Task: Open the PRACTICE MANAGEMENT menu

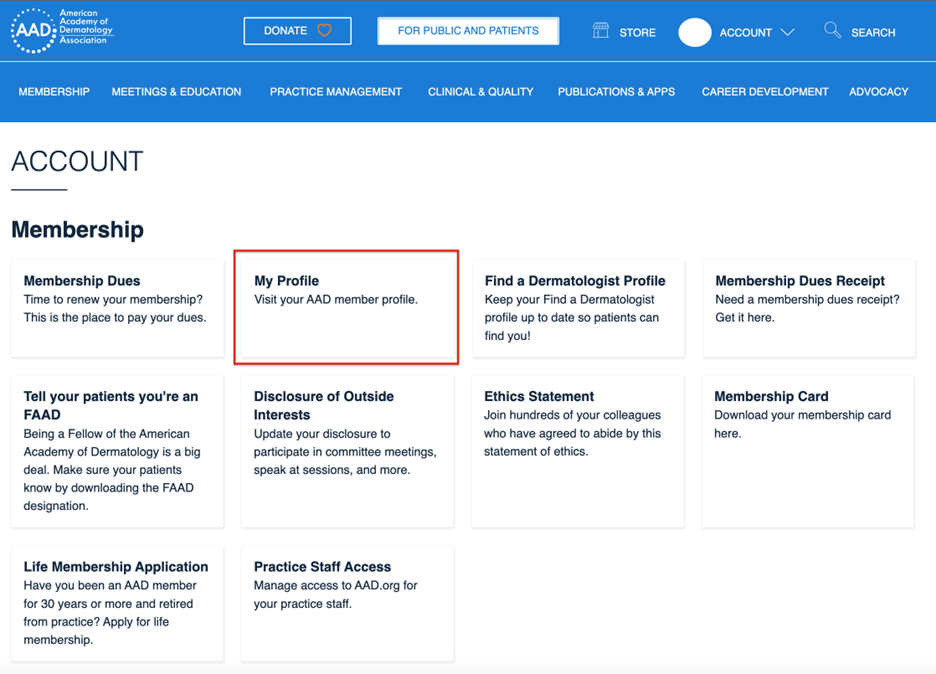Action: tap(336, 91)
